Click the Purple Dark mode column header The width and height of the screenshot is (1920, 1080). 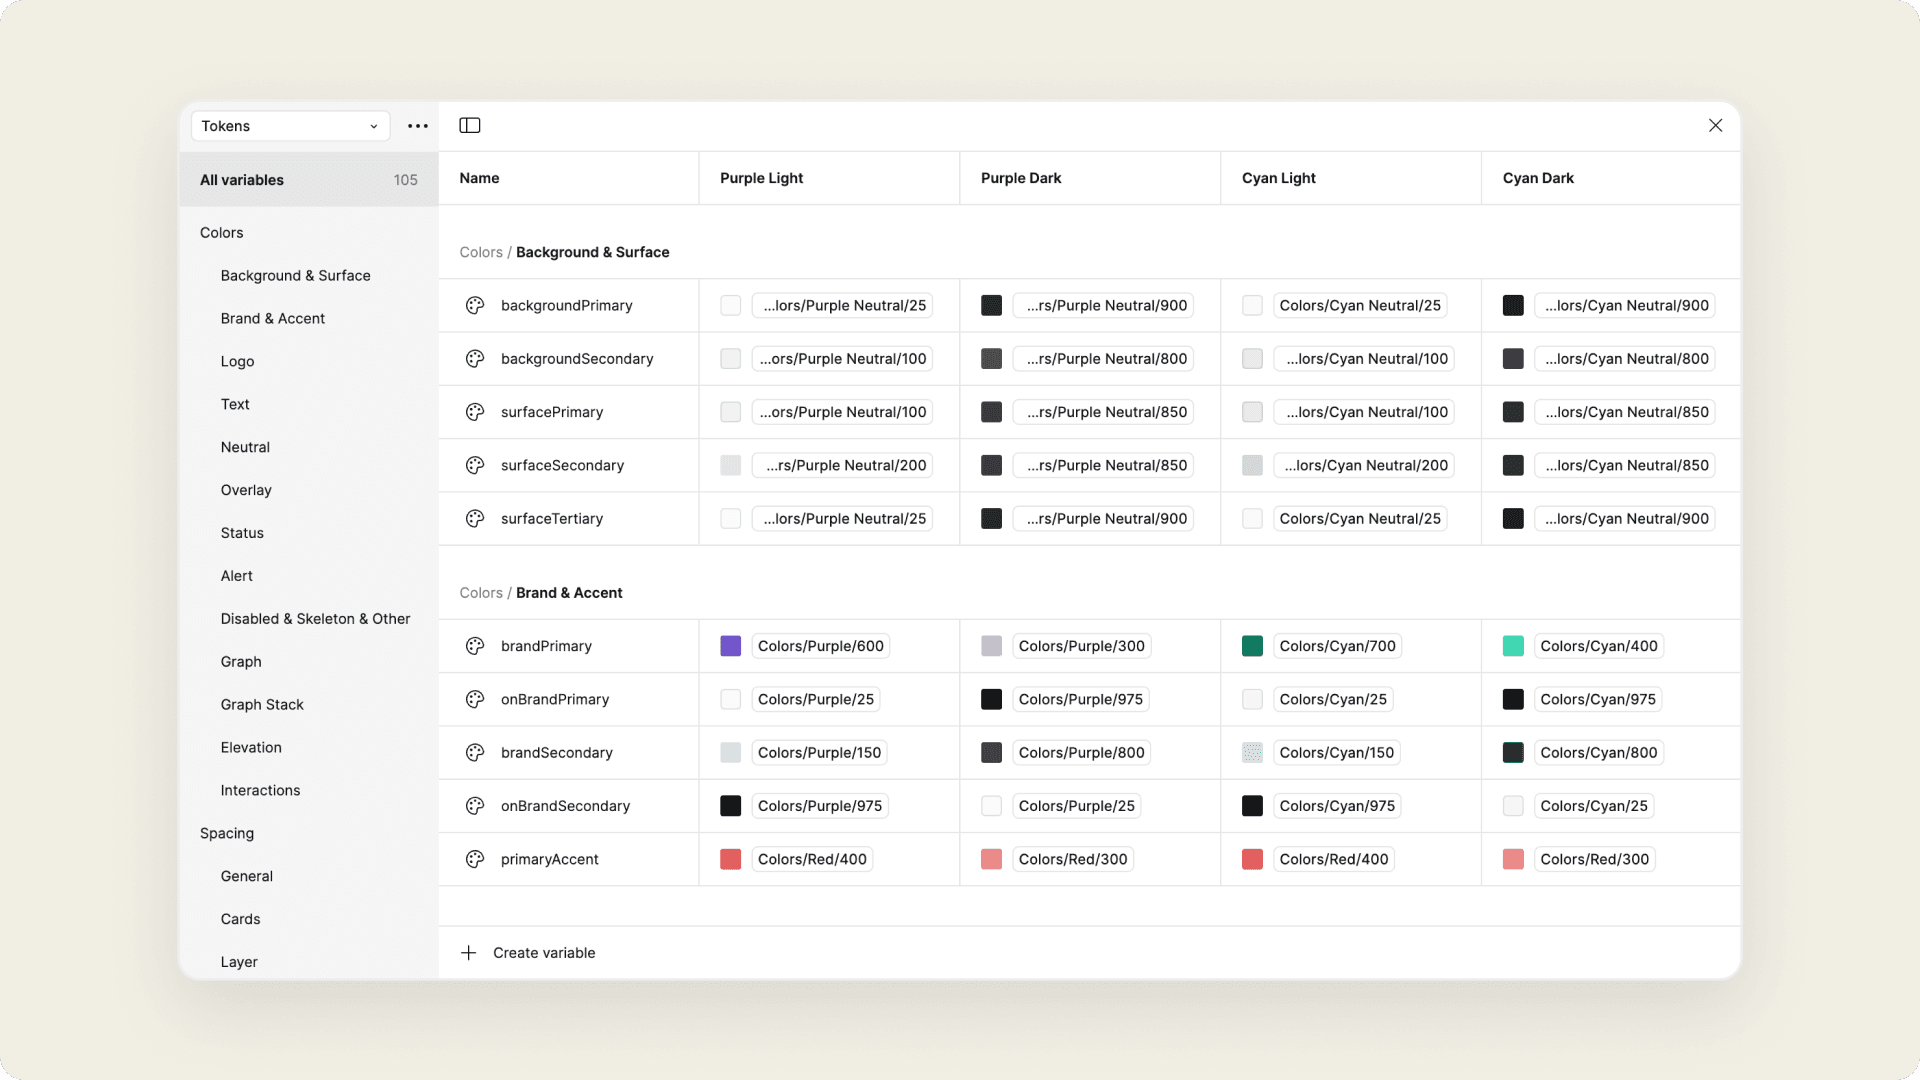coord(1021,178)
